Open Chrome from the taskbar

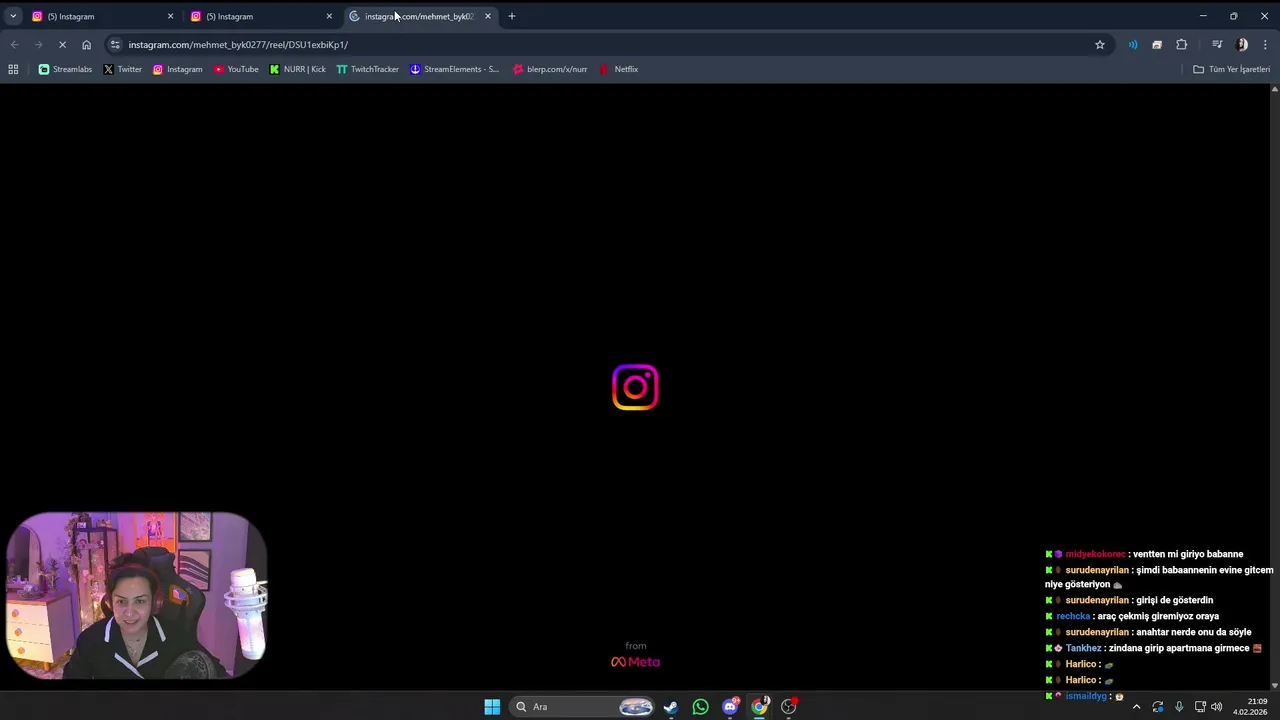click(x=759, y=707)
